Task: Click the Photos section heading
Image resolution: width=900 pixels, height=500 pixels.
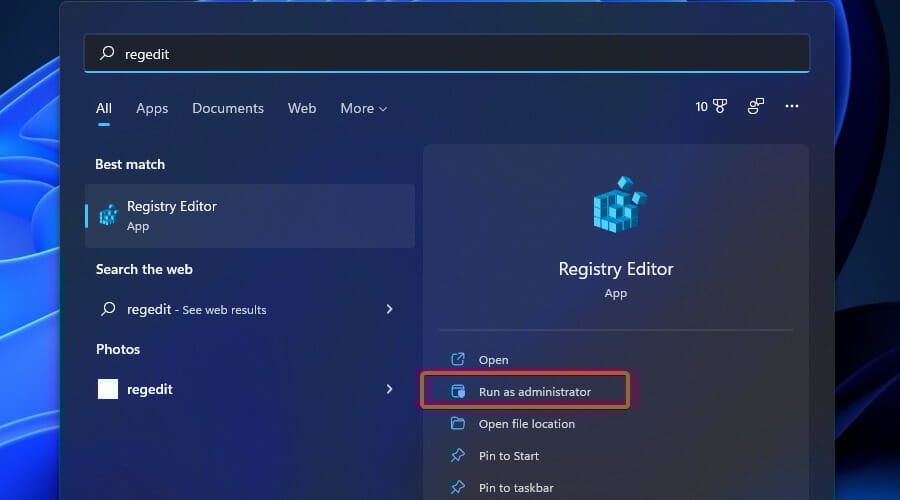Action: click(118, 349)
